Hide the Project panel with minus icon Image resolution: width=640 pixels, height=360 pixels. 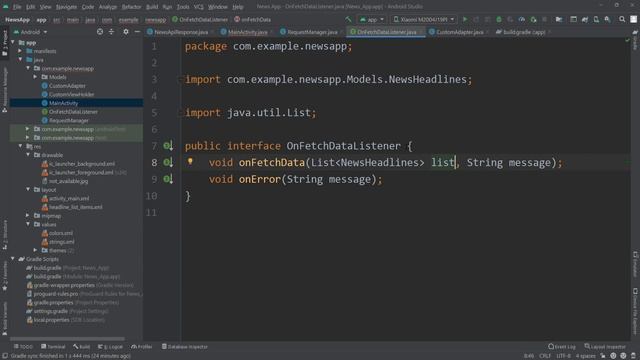pyautogui.click(x=137, y=31)
